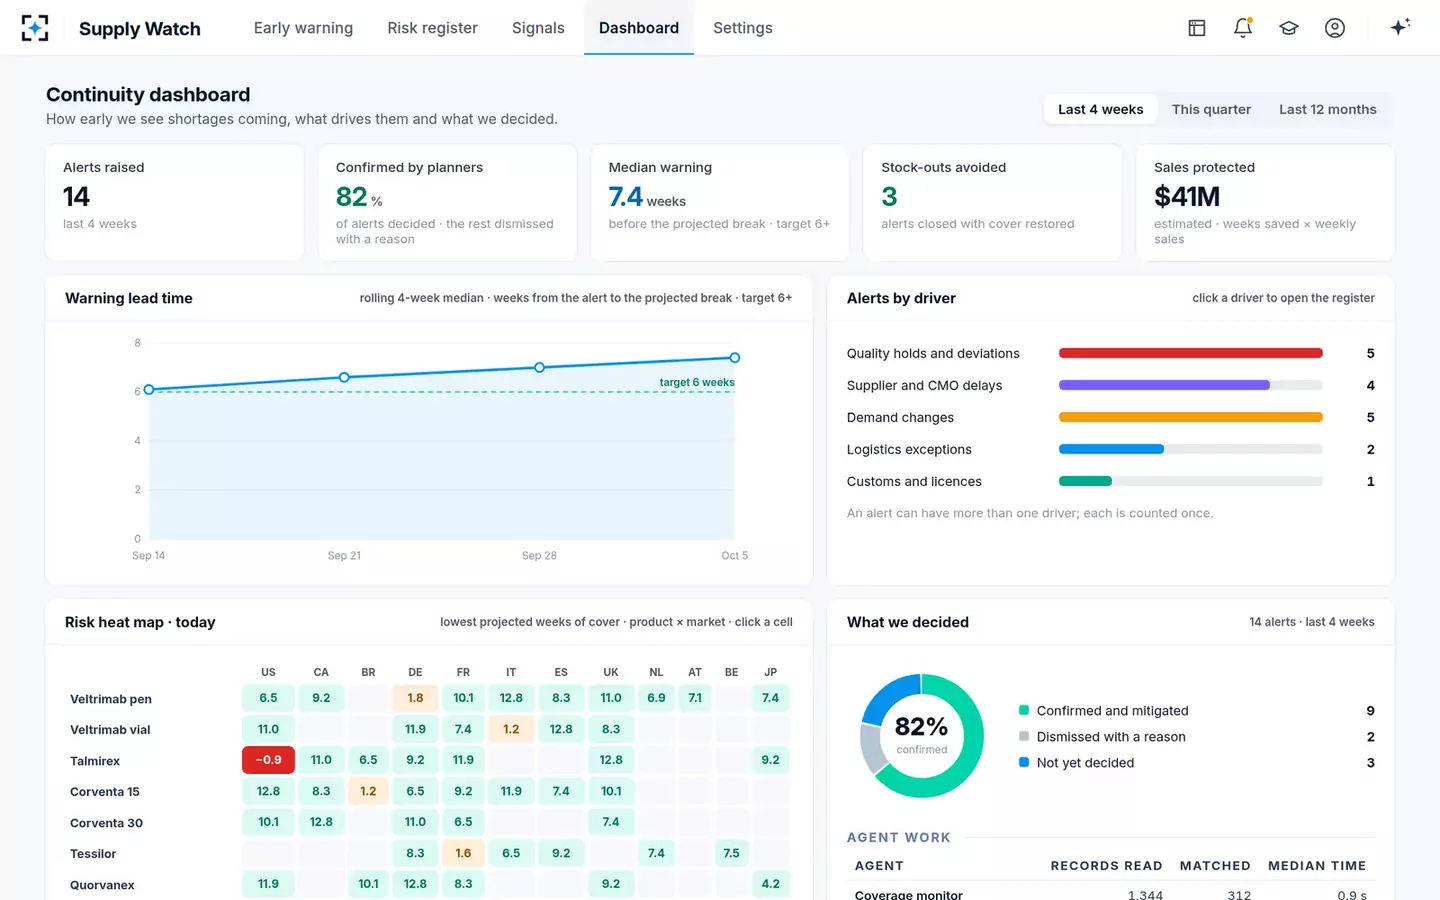The width and height of the screenshot is (1440, 900).
Task: Select the Last 4 weeks range
Action: click(1101, 109)
